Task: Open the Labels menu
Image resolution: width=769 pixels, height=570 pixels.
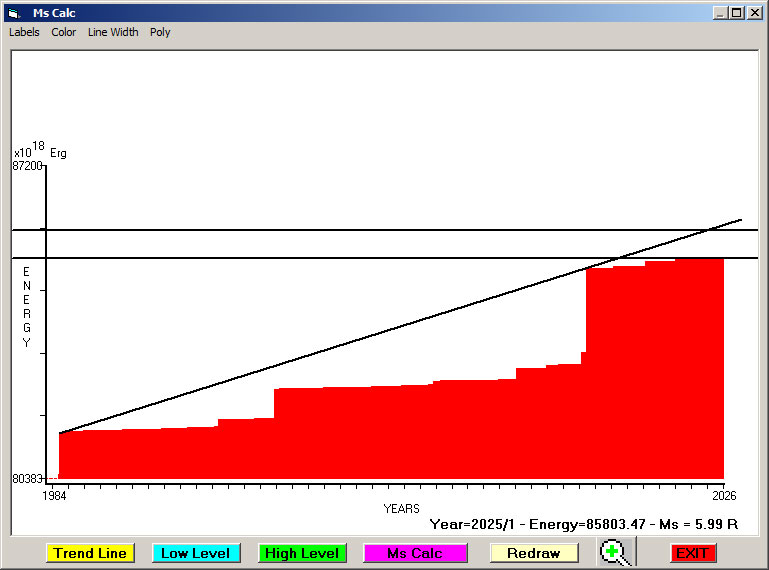Action: click(24, 32)
